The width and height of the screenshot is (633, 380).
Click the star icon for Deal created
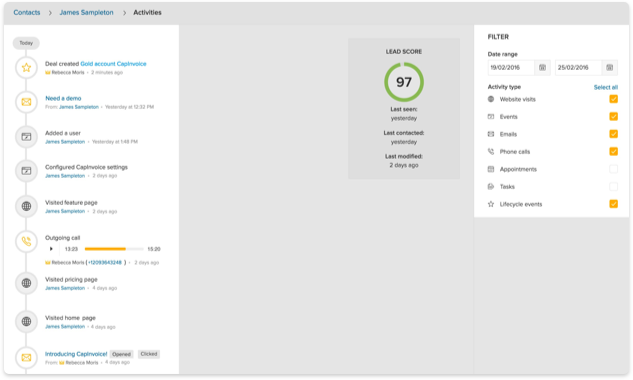tap(26, 67)
